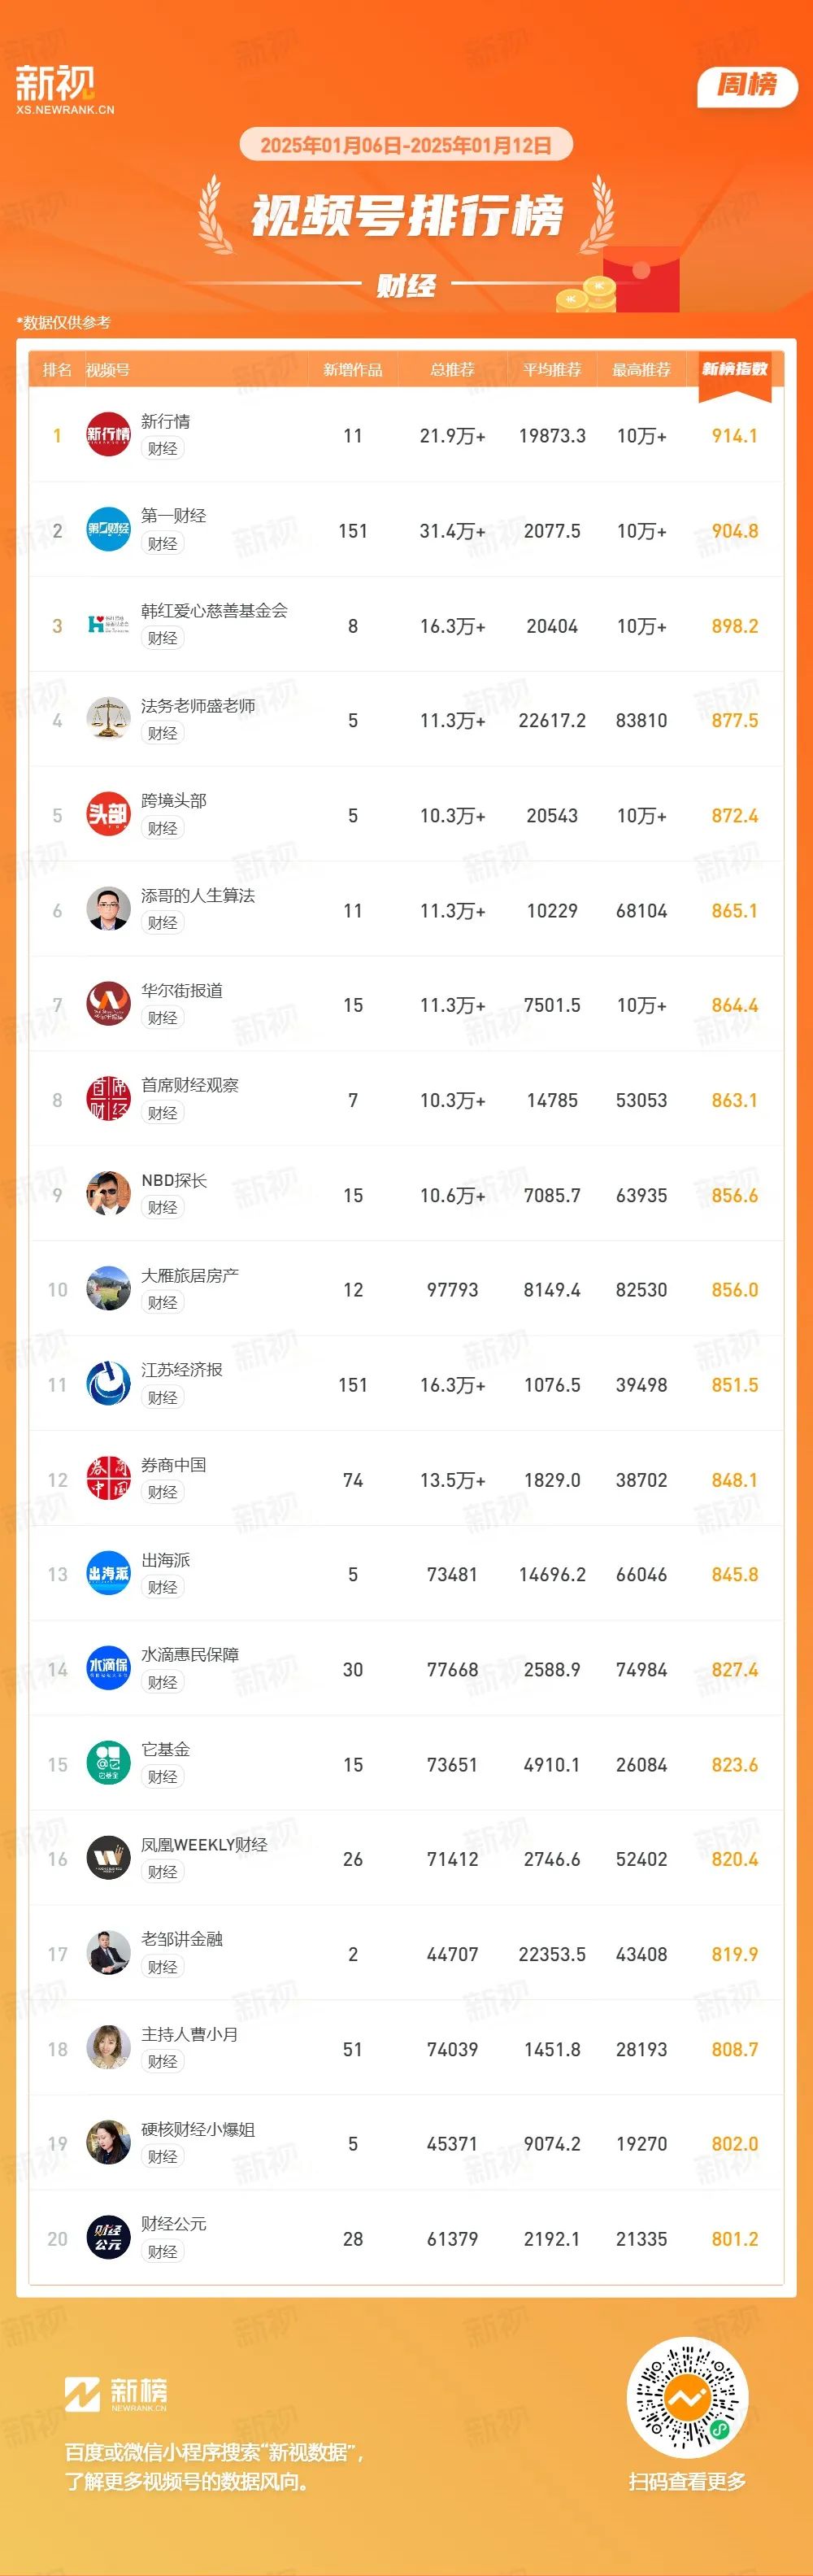Select the 周榜 weekly ranking tab
This screenshot has height=2576, width=813.
click(x=747, y=85)
